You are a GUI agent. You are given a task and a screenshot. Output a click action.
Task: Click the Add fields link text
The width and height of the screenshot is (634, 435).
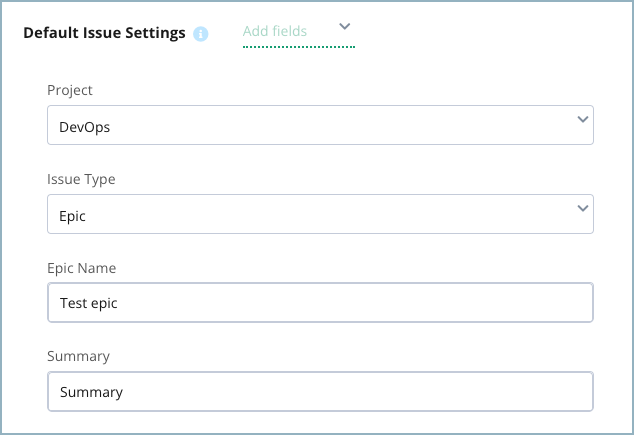click(275, 31)
